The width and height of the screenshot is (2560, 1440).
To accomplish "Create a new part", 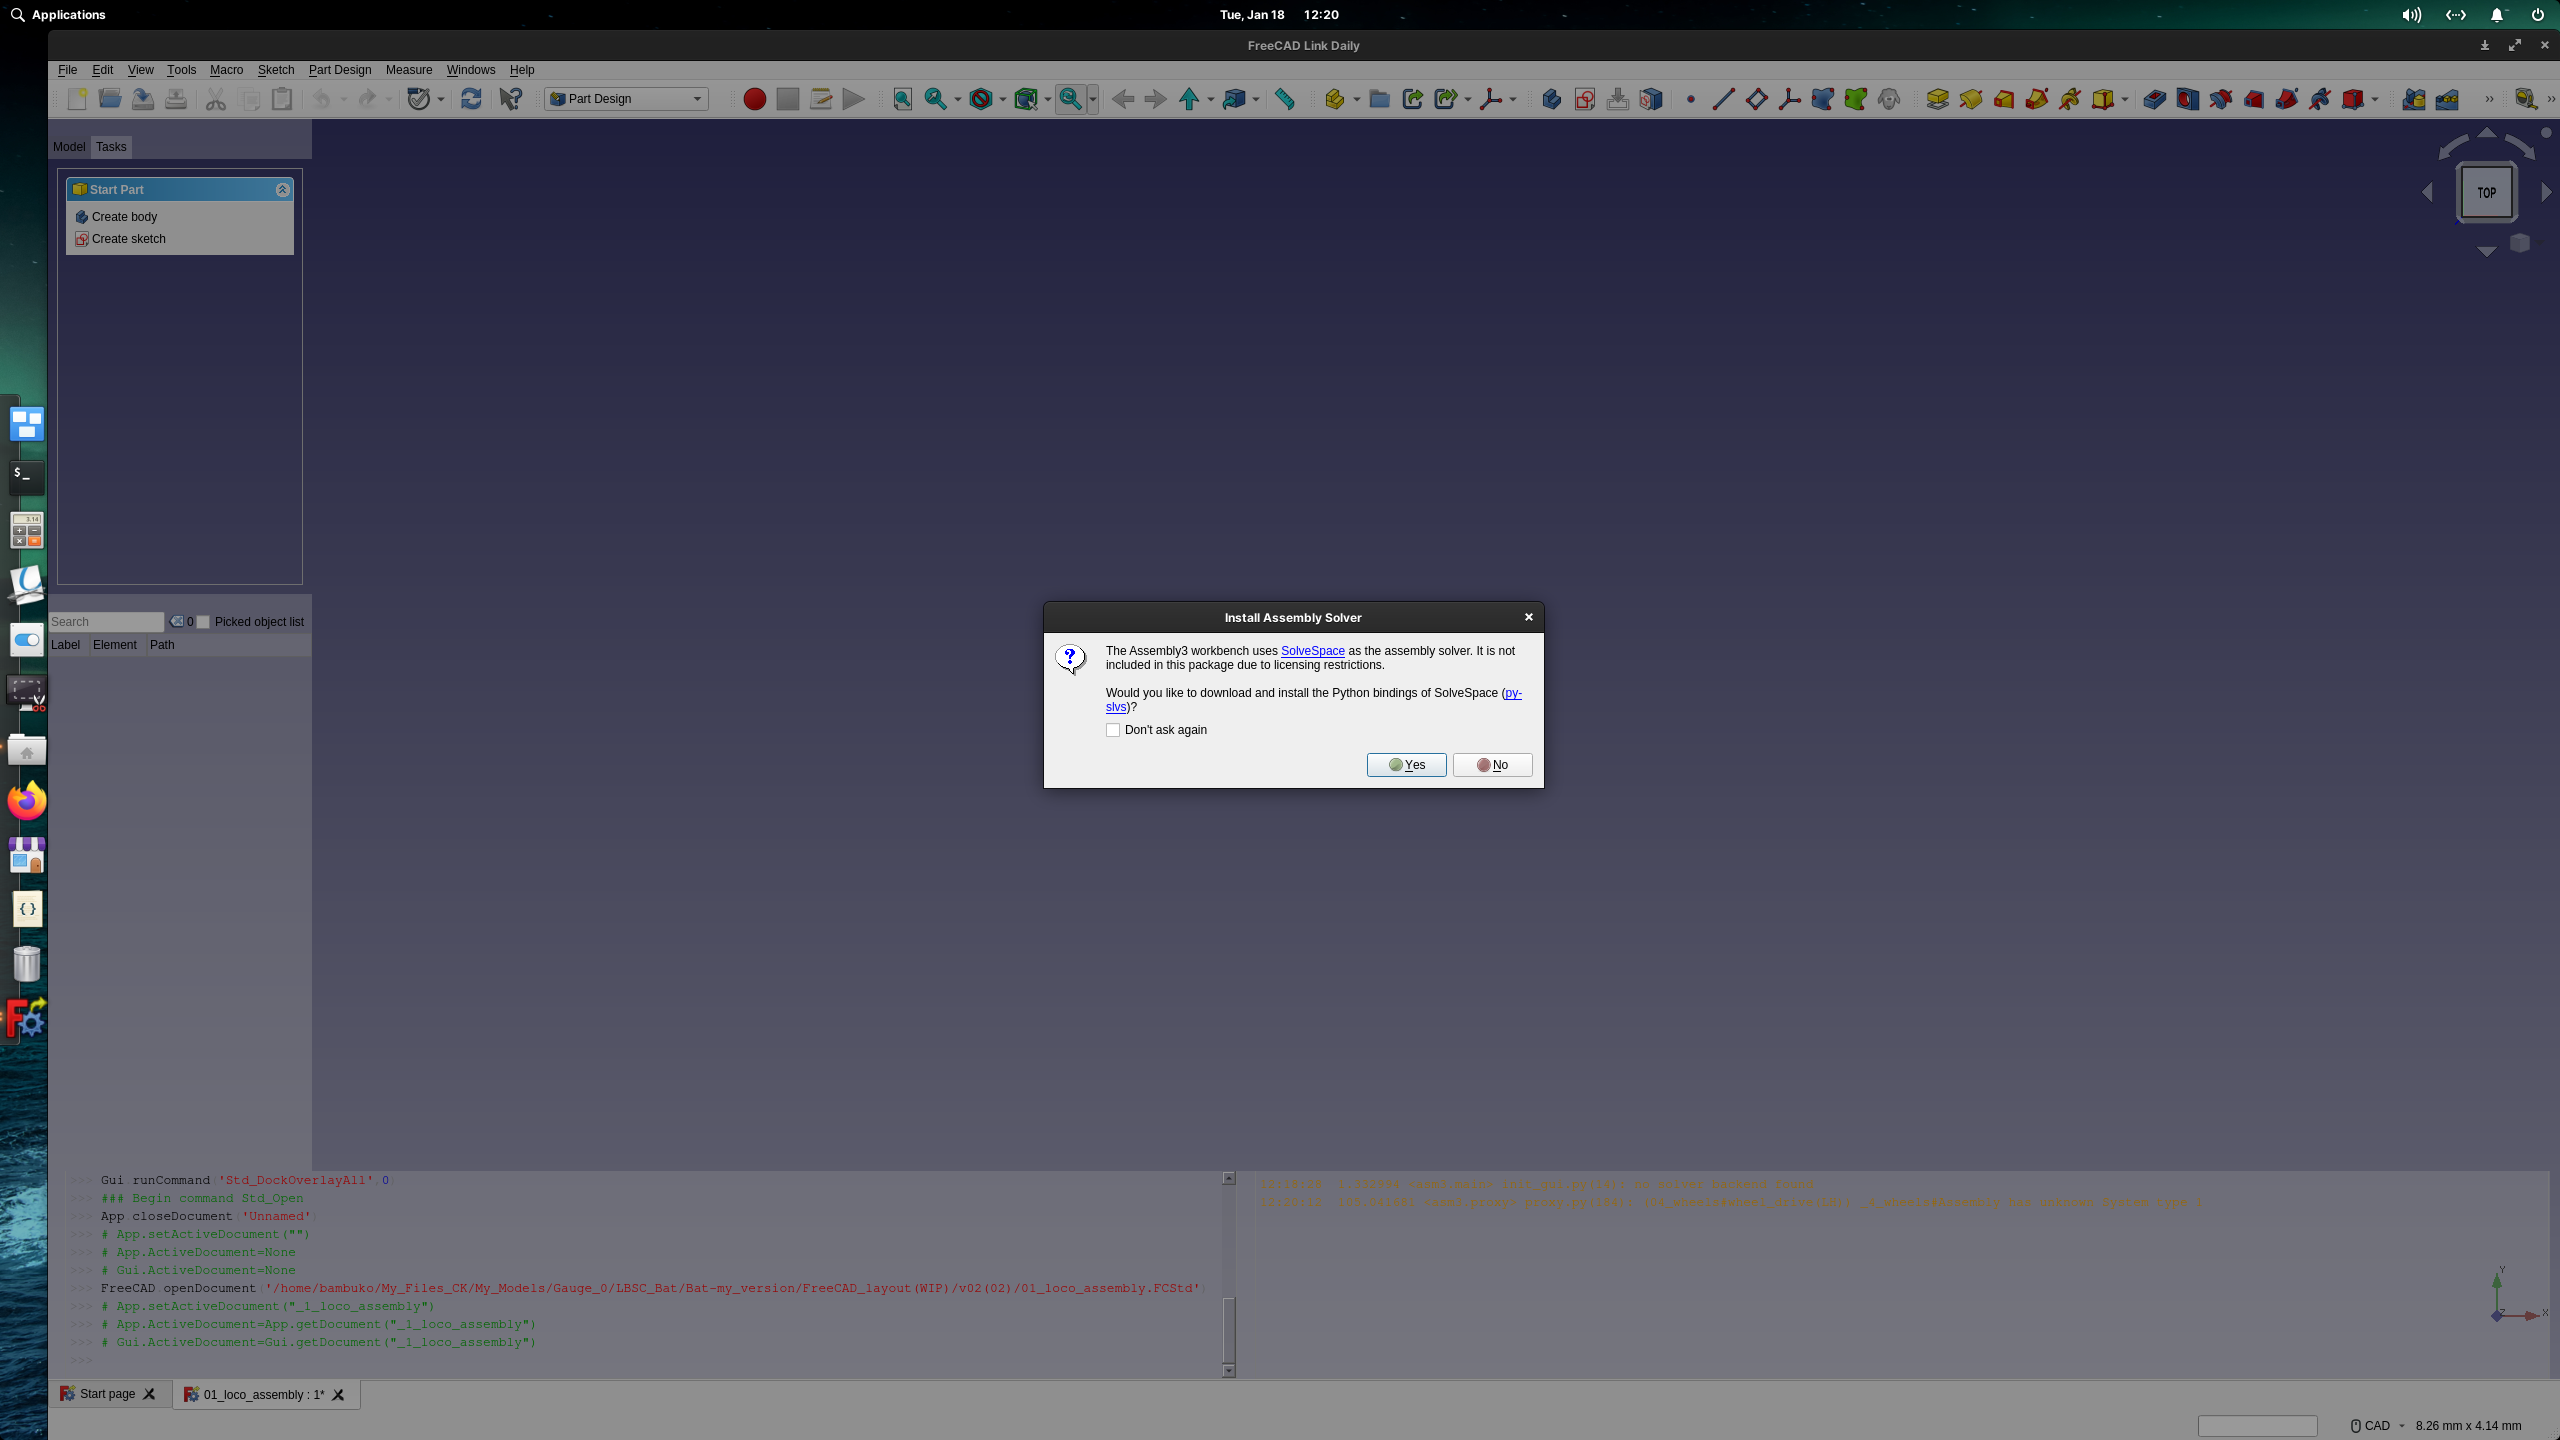I will [1336, 99].
